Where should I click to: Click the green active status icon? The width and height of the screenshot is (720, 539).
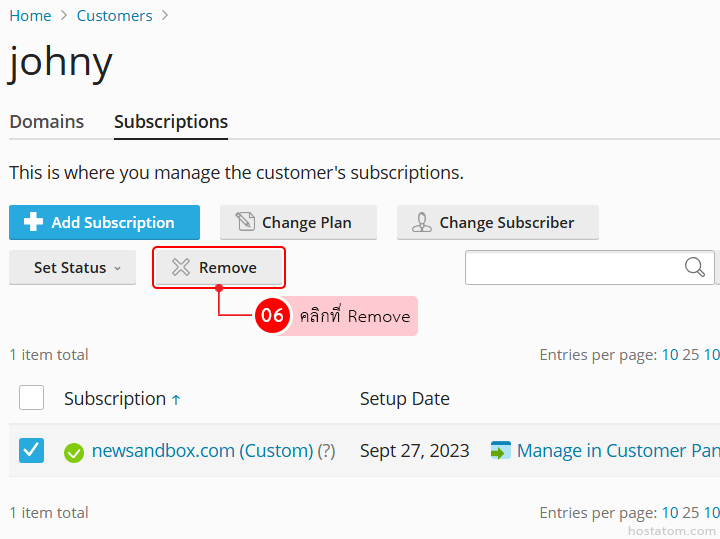coord(73,453)
